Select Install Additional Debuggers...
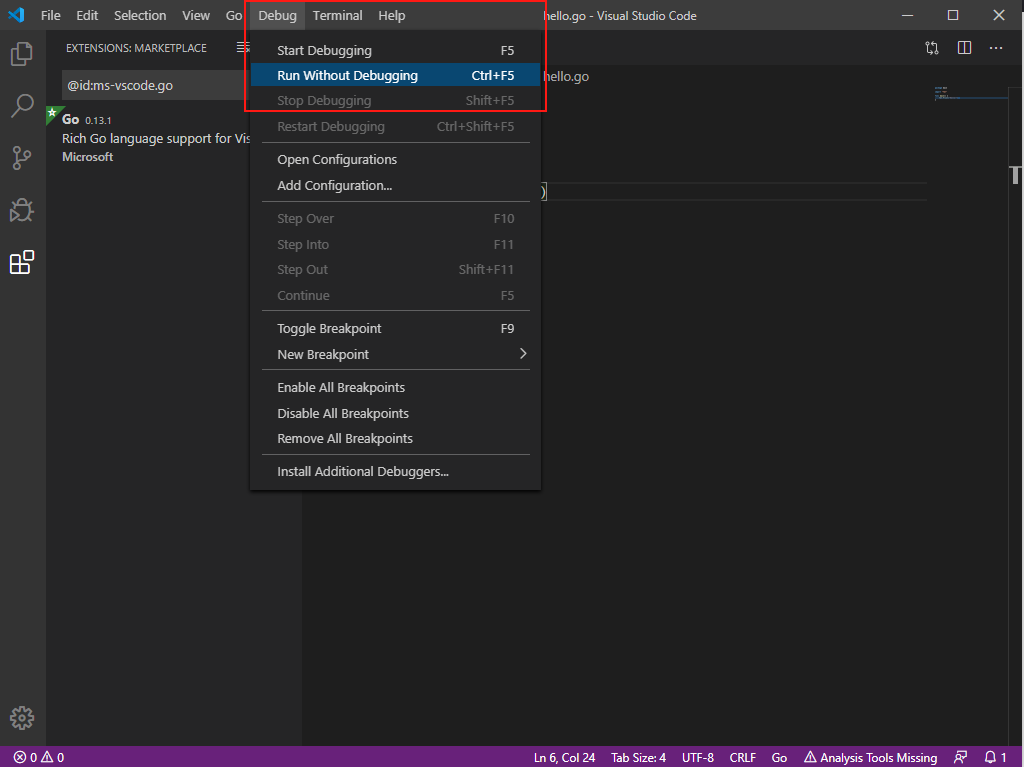Viewport: 1024px width, 767px height. pos(395,472)
